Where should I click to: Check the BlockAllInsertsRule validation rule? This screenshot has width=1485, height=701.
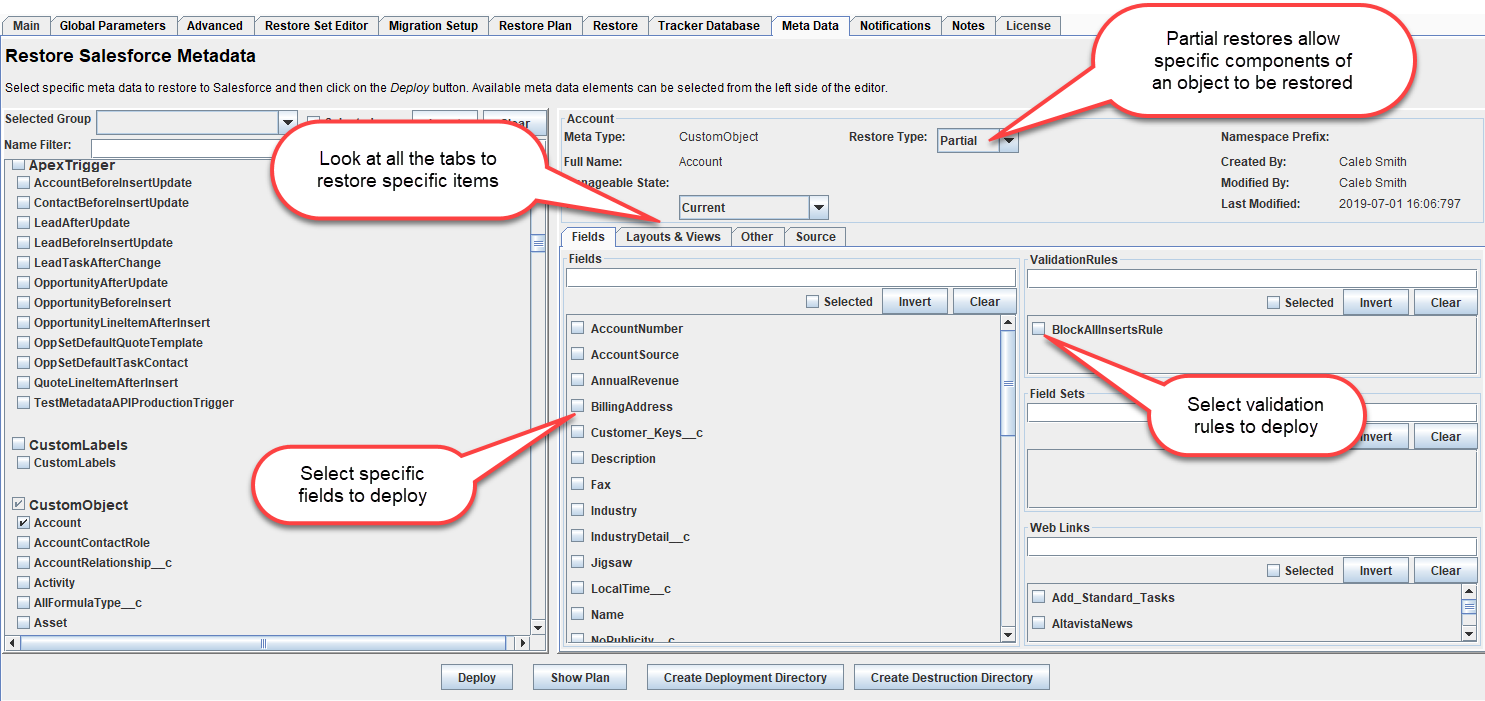click(1039, 330)
